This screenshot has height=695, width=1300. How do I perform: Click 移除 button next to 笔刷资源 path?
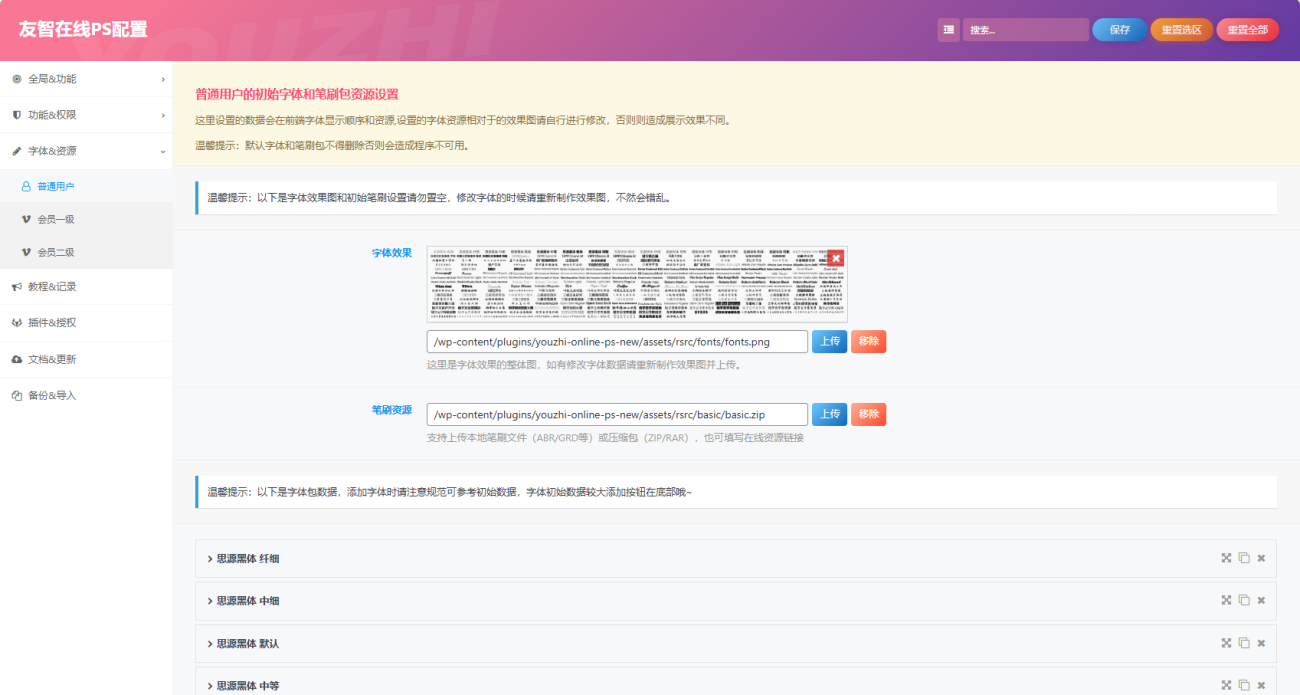pos(868,414)
